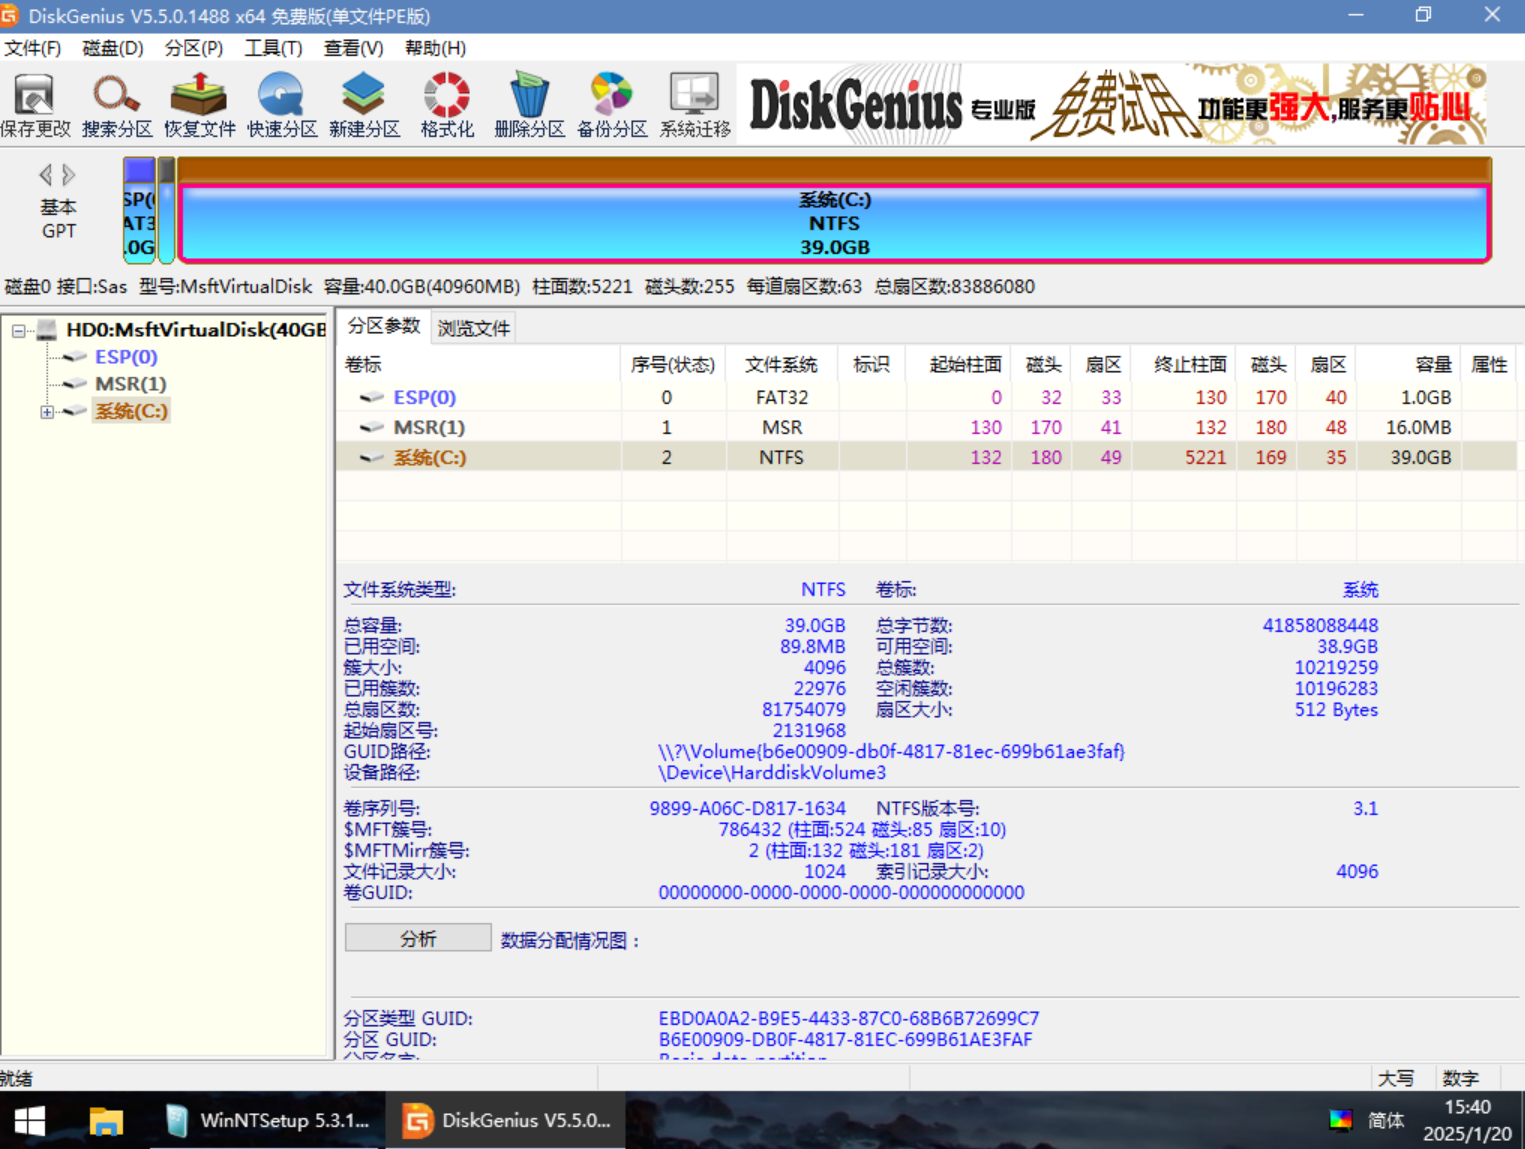Click the 标识 column header
1525x1149 pixels.
(872, 365)
